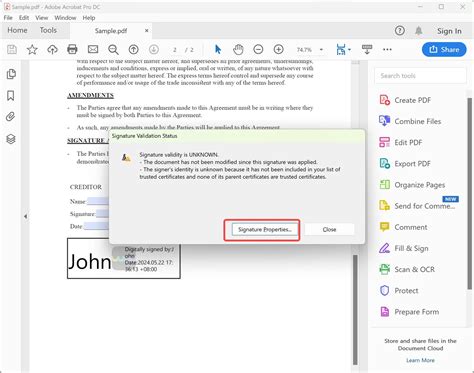Click the fit page width icon
474x373 pixels.
pos(341,50)
